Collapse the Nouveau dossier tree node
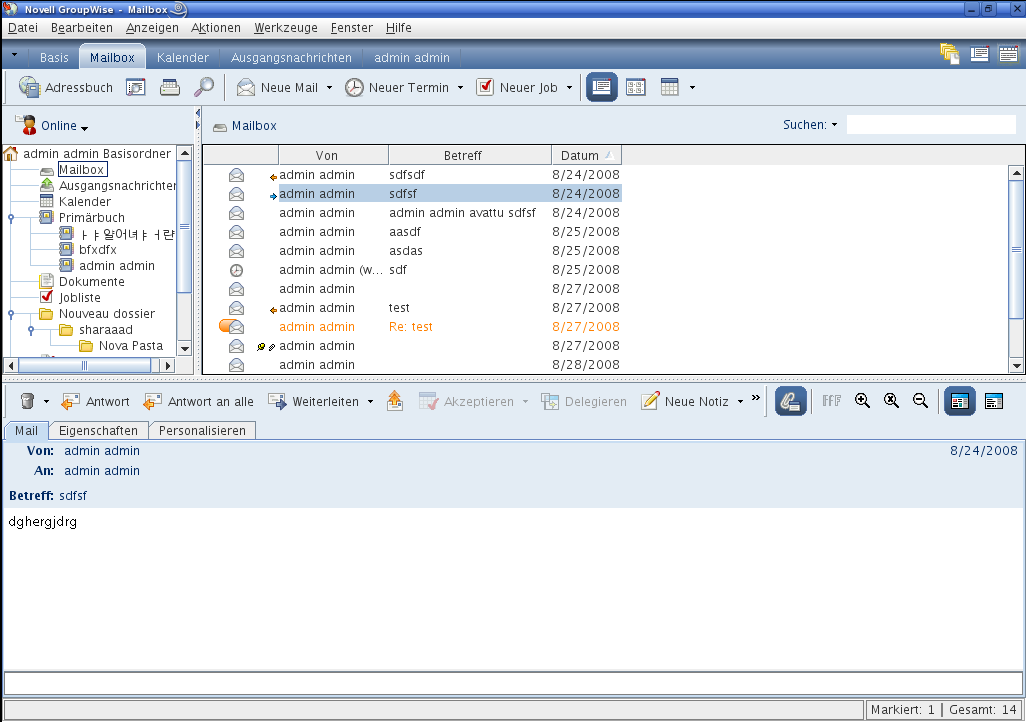Image resolution: width=1026 pixels, height=722 pixels. pos(10,314)
